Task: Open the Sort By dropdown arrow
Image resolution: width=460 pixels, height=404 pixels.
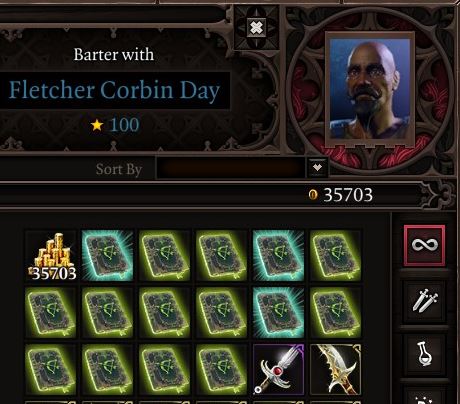Action: coord(317,168)
